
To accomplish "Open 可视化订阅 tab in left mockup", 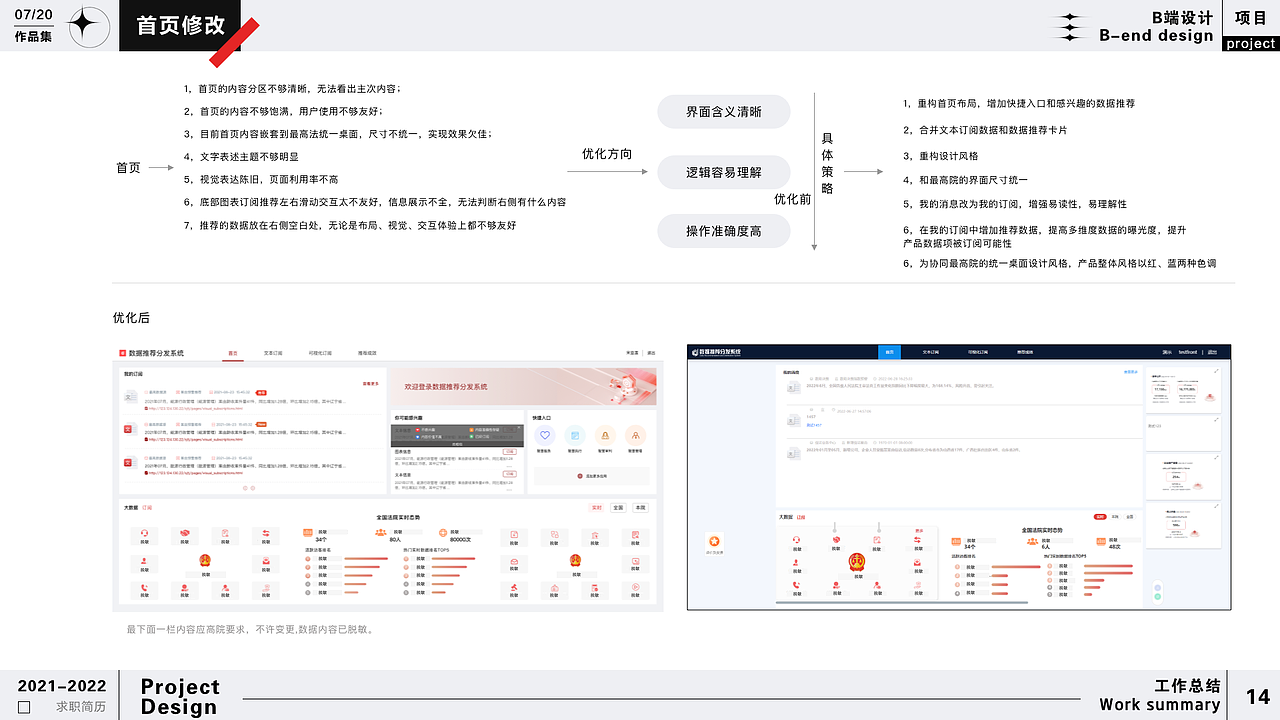I will 320,353.
